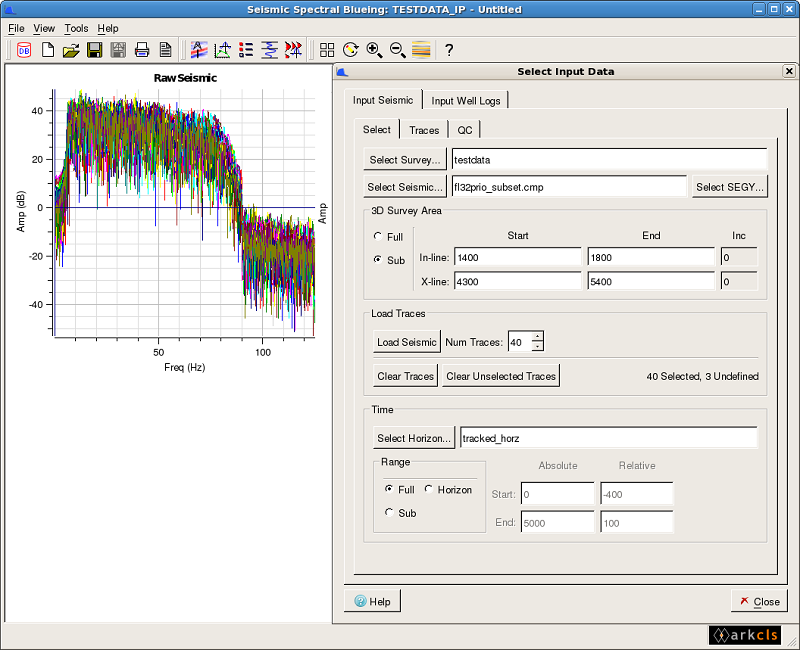Click the Select SEGY button
The width and height of the screenshot is (800, 650).
729,186
